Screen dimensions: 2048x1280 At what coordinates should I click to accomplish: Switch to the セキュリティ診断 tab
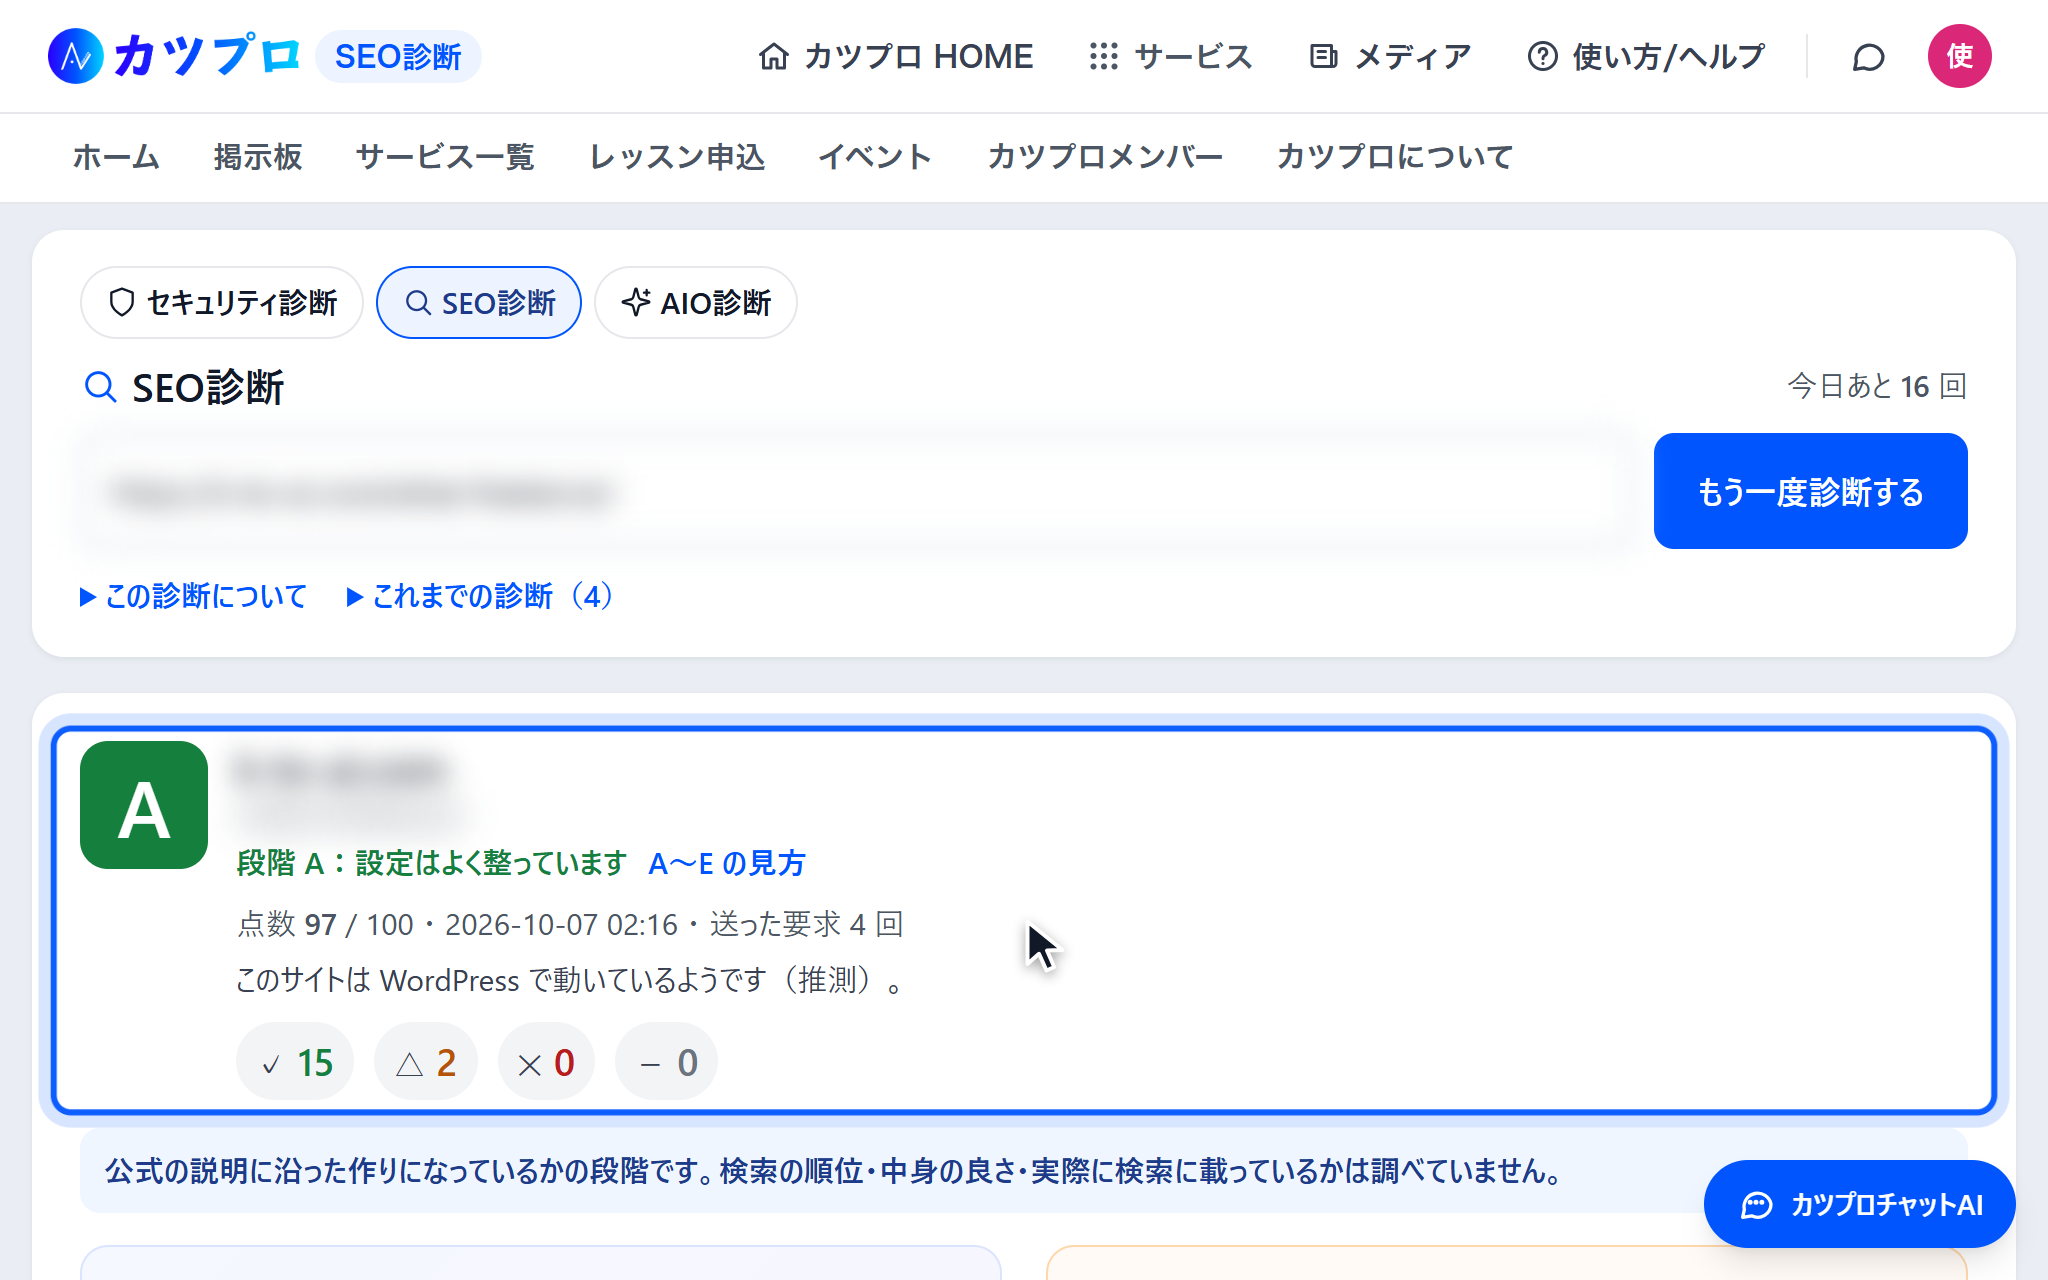coord(222,302)
